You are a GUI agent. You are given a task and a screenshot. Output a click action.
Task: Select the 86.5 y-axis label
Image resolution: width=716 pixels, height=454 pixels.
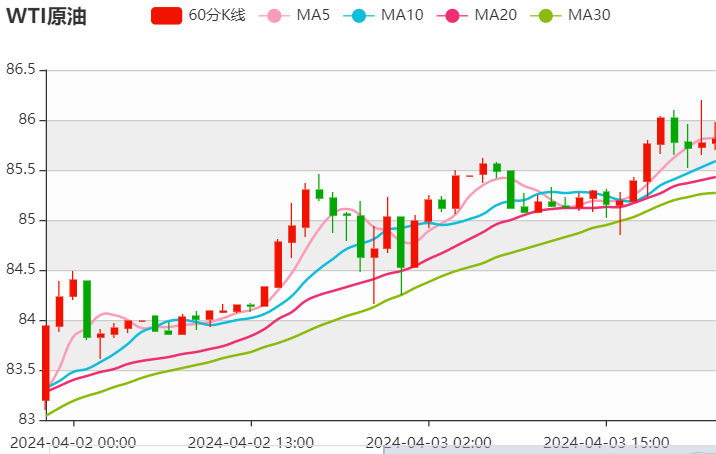tap(21, 69)
